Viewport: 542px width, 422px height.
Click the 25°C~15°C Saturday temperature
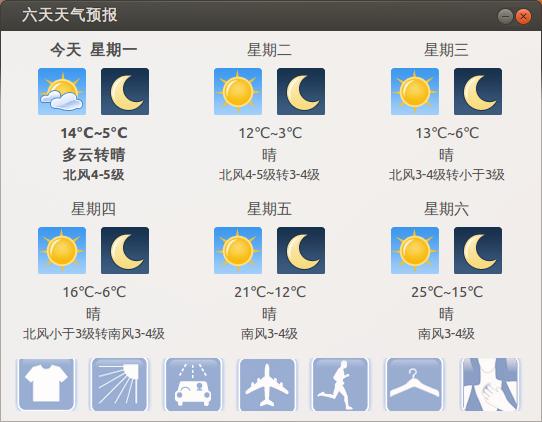447,292
